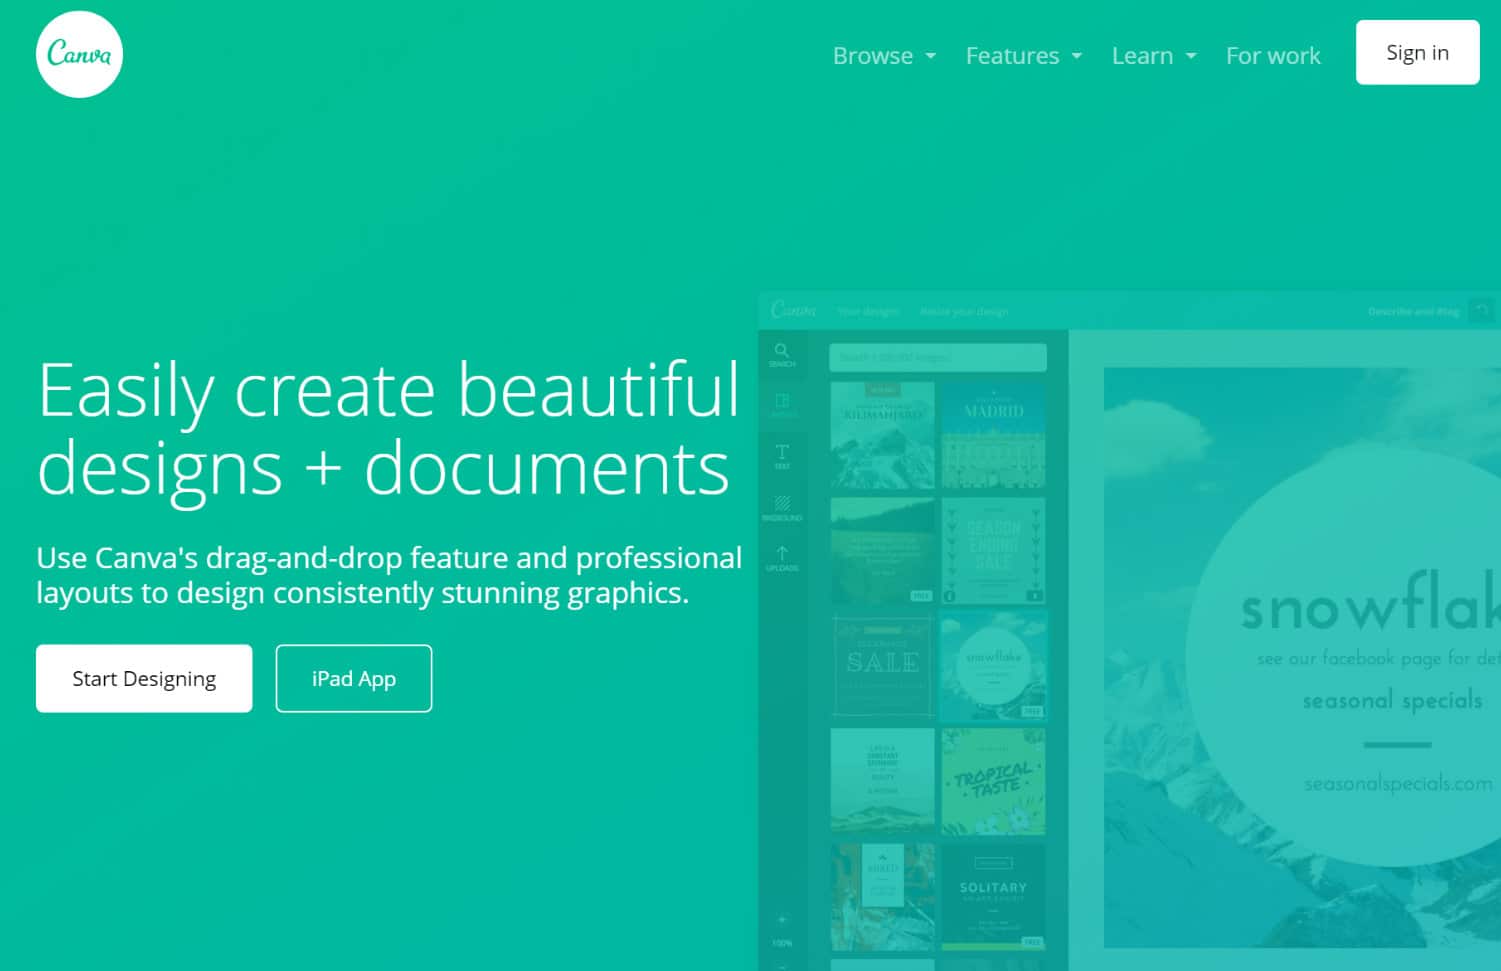Choose Resize your design option
Screen dimensions: 1501x971
(965, 311)
